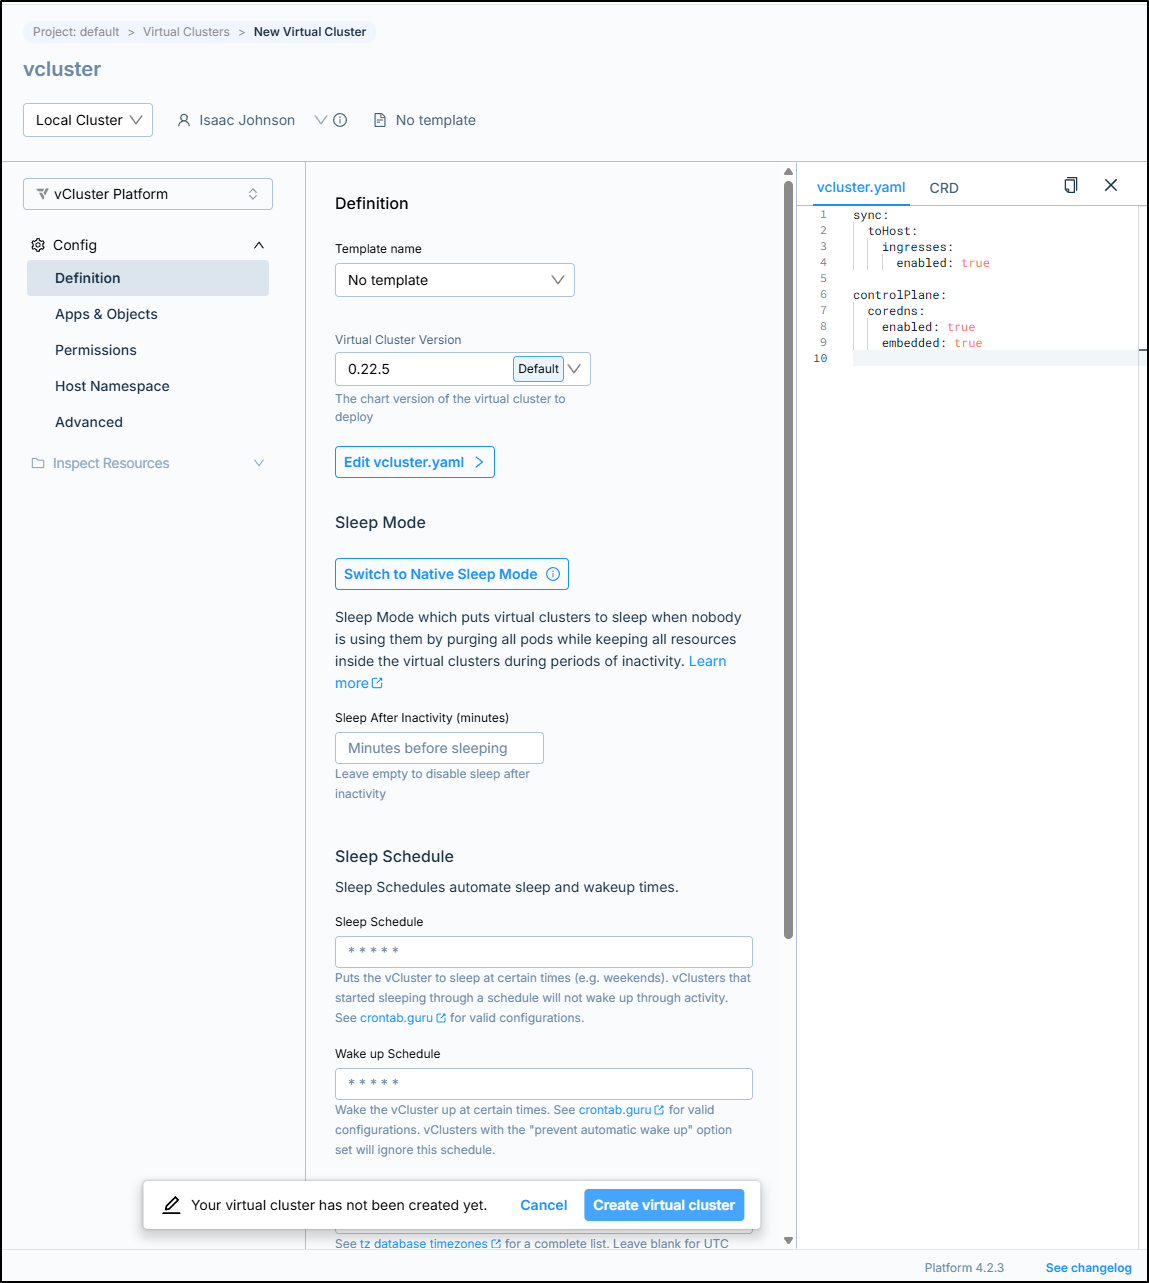1149x1283 pixels.
Task: Click the Project: default breadcrumb
Action: point(76,32)
